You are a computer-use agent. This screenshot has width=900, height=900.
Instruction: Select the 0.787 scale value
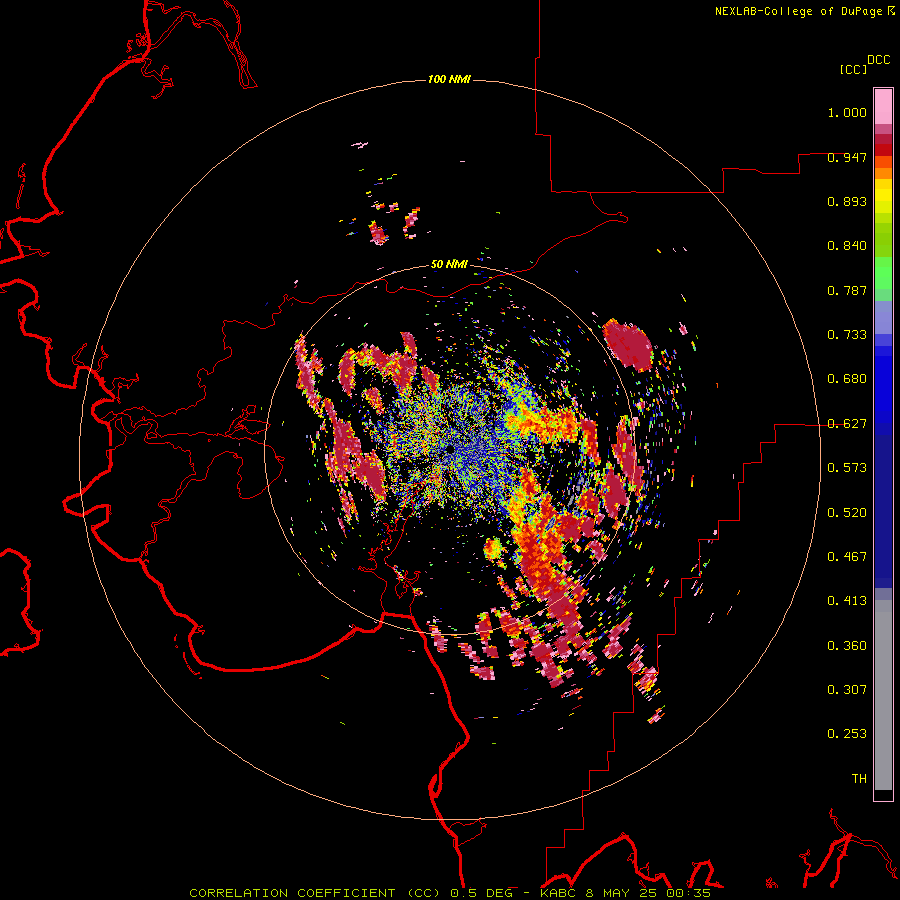pos(847,290)
